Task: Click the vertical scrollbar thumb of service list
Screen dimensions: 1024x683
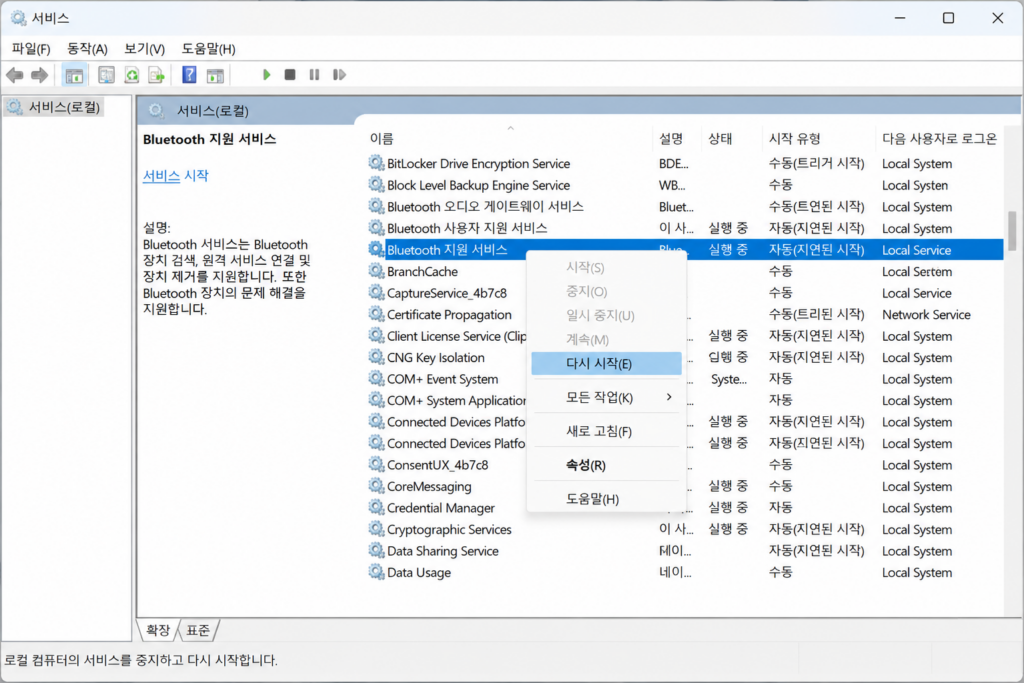Action: click(x=1012, y=230)
